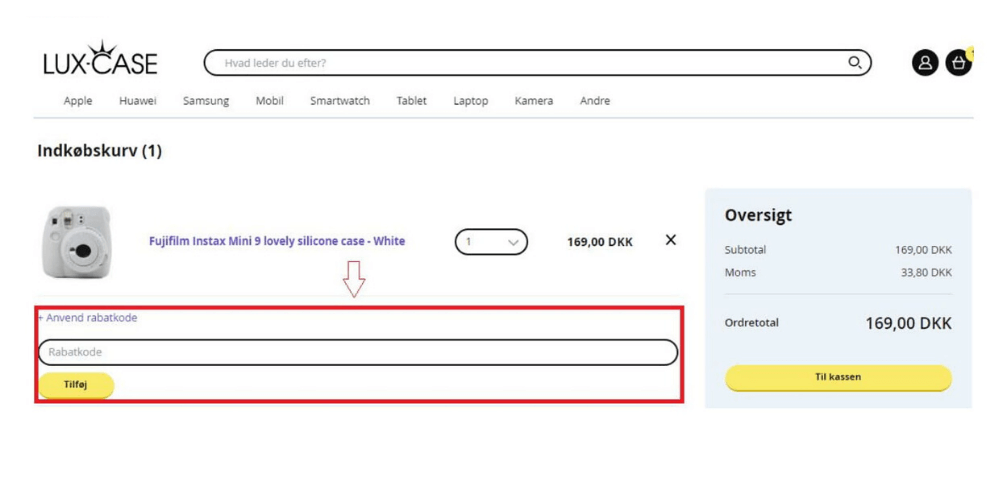Collapse the Anvend rabatkode section
The height and width of the screenshot is (500, 1000).
88,318
